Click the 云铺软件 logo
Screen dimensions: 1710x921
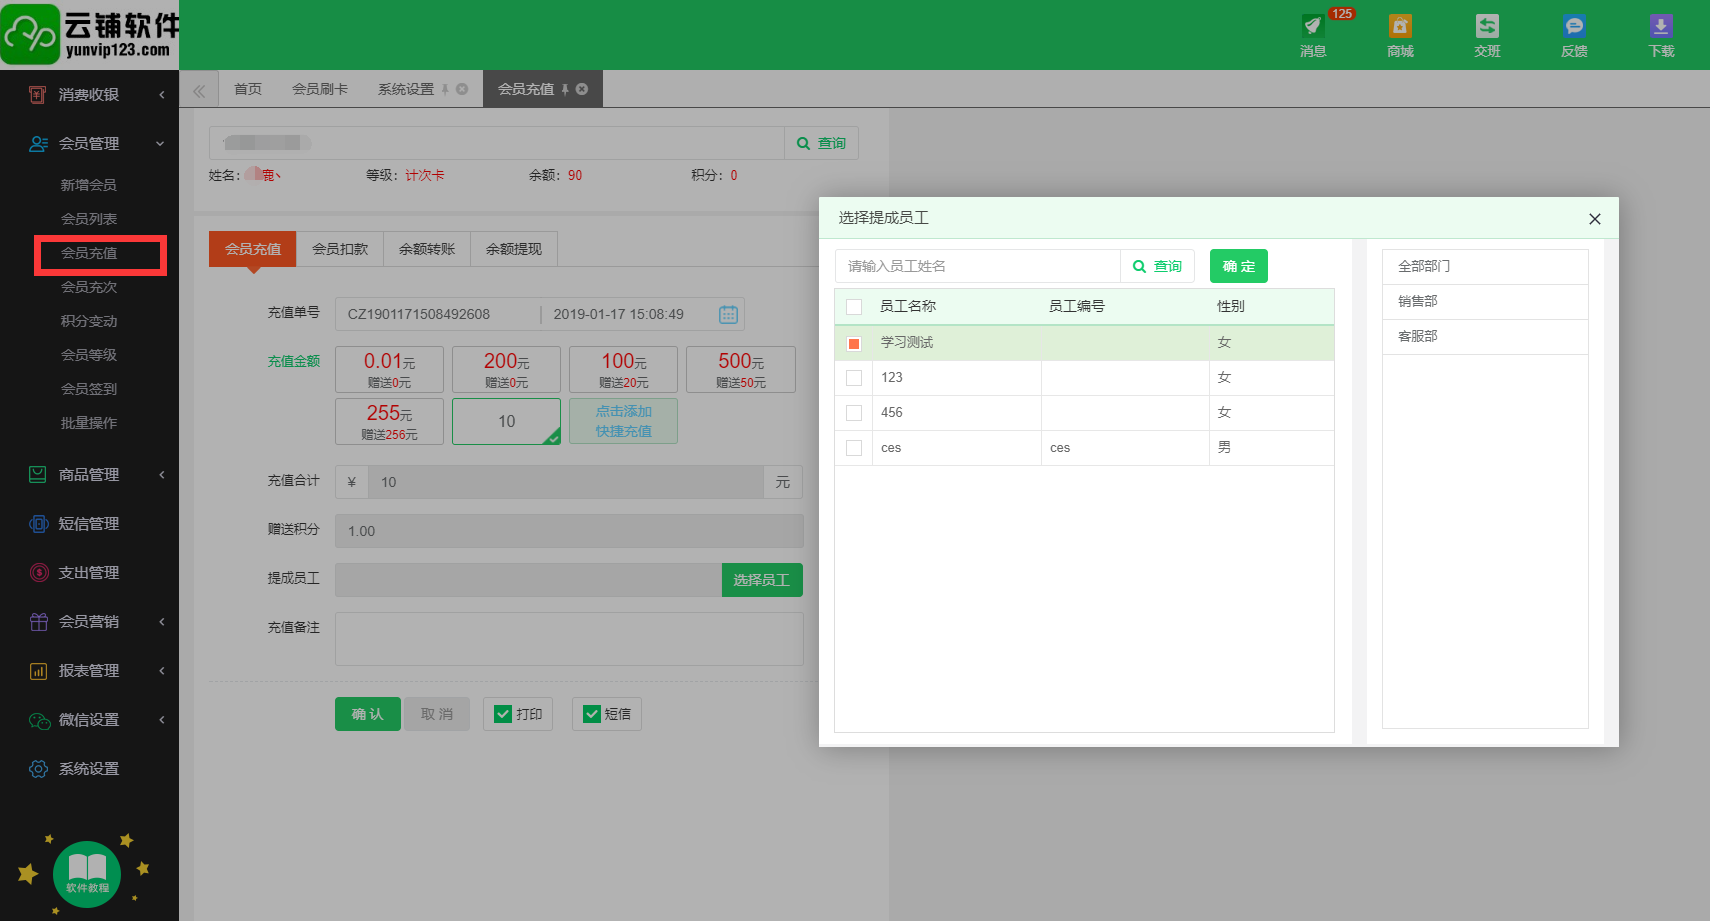[90, 34]
